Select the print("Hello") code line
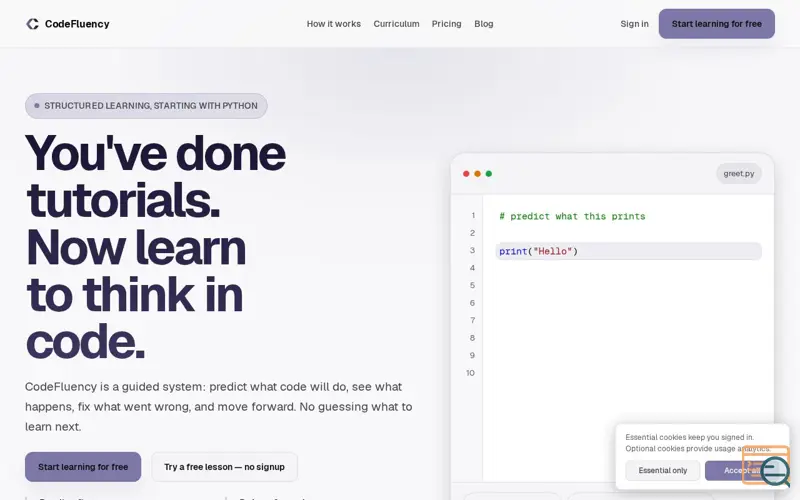 (628, 251)
